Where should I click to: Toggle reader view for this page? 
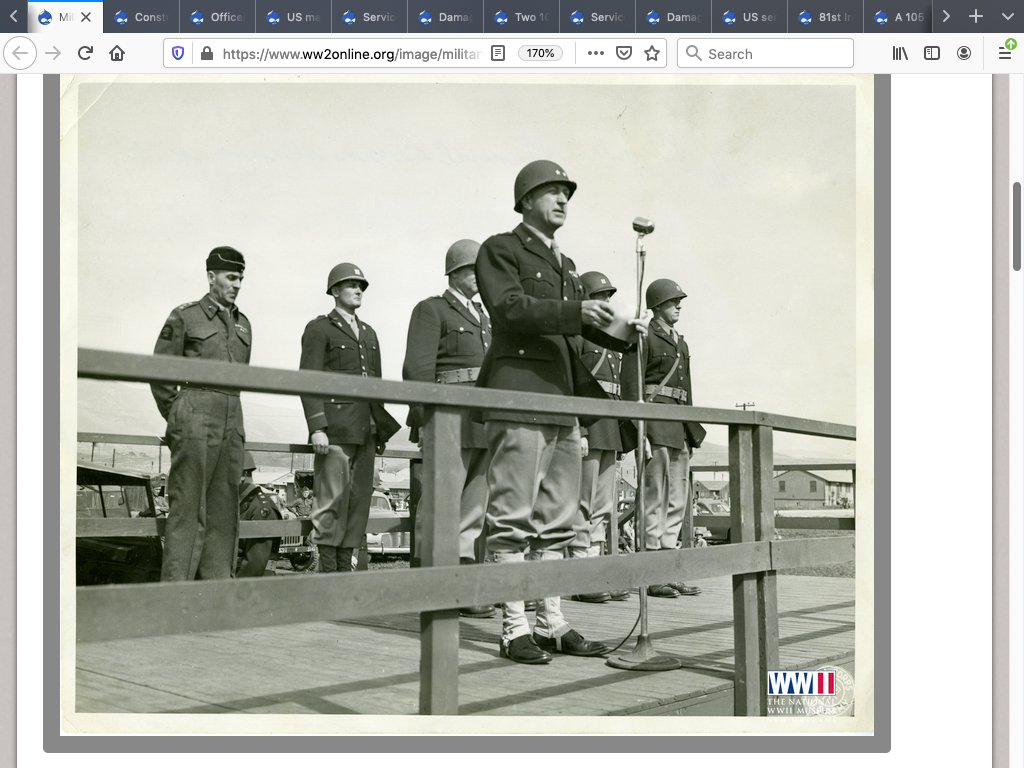point(498,53)
